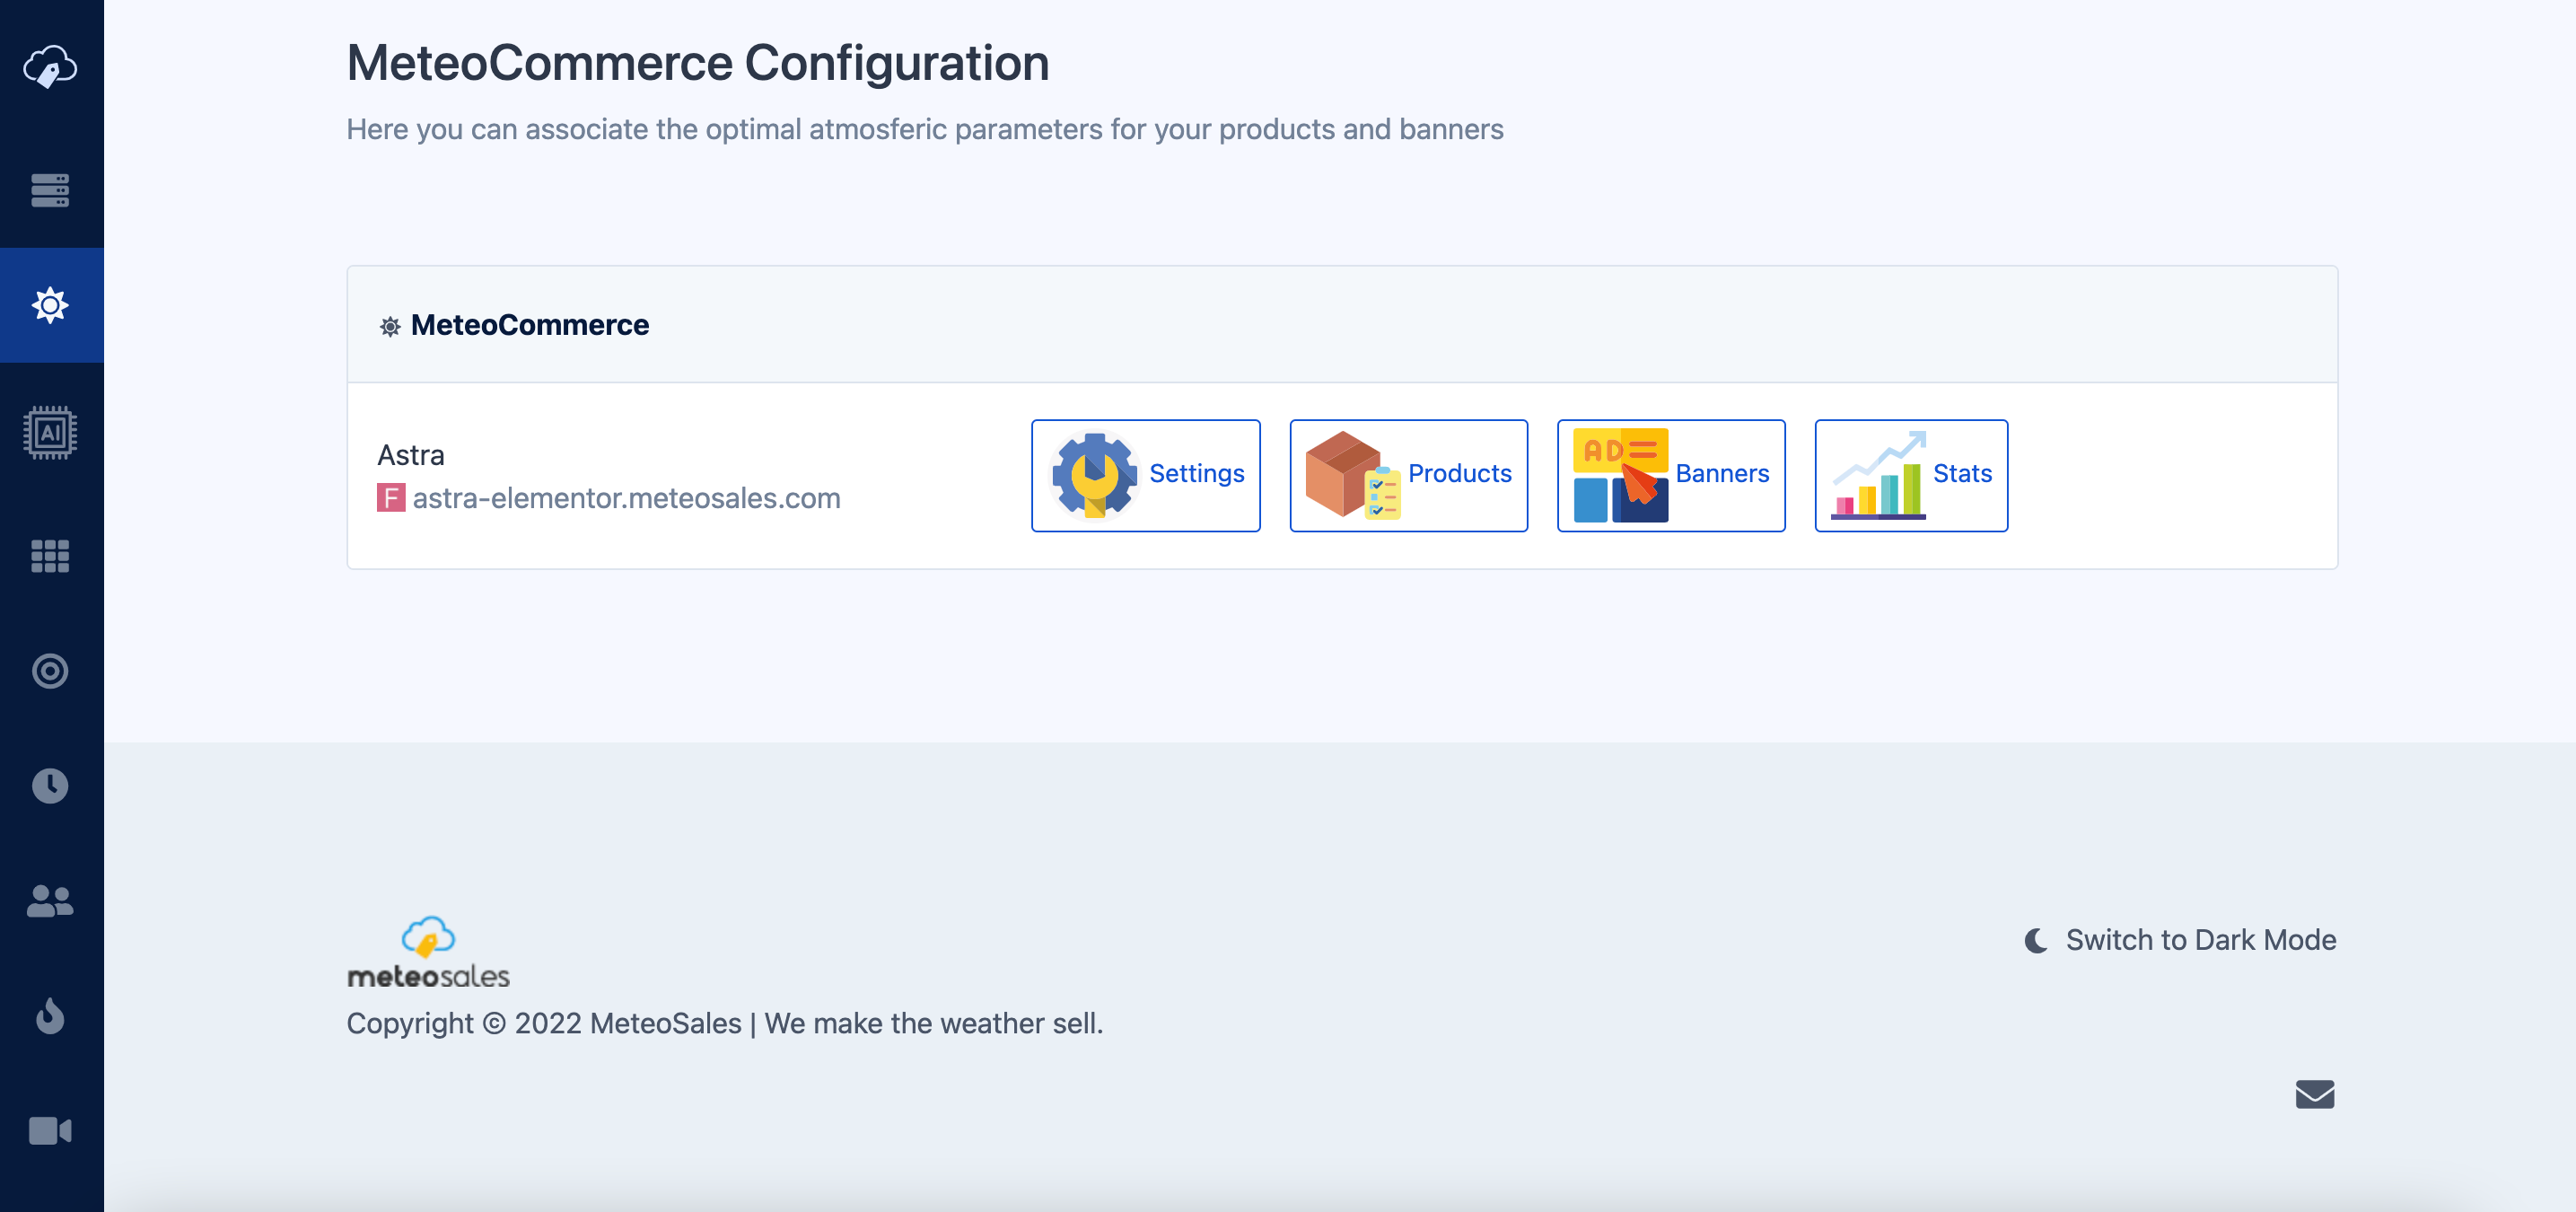Open the AI chip sidebar icon
The width and height of the screenshot is (2576, 1212).
coord(50,433)
